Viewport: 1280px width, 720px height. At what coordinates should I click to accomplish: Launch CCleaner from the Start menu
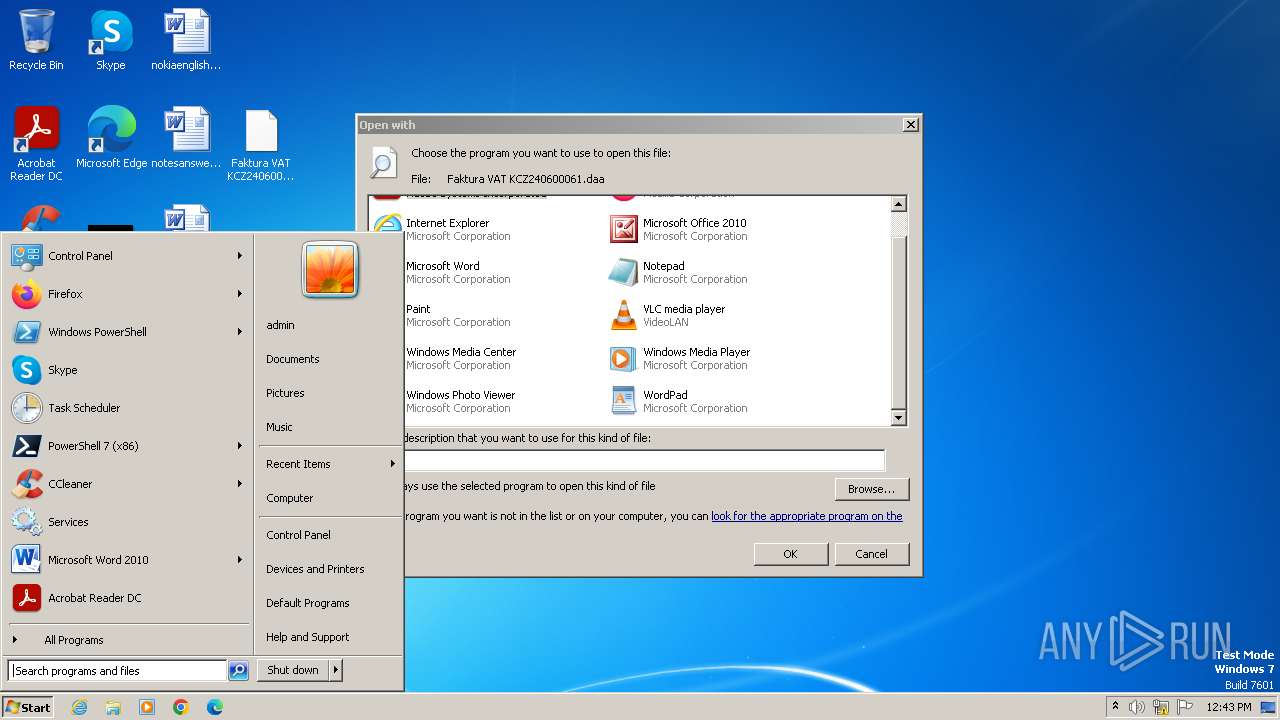tap(128, 484)
